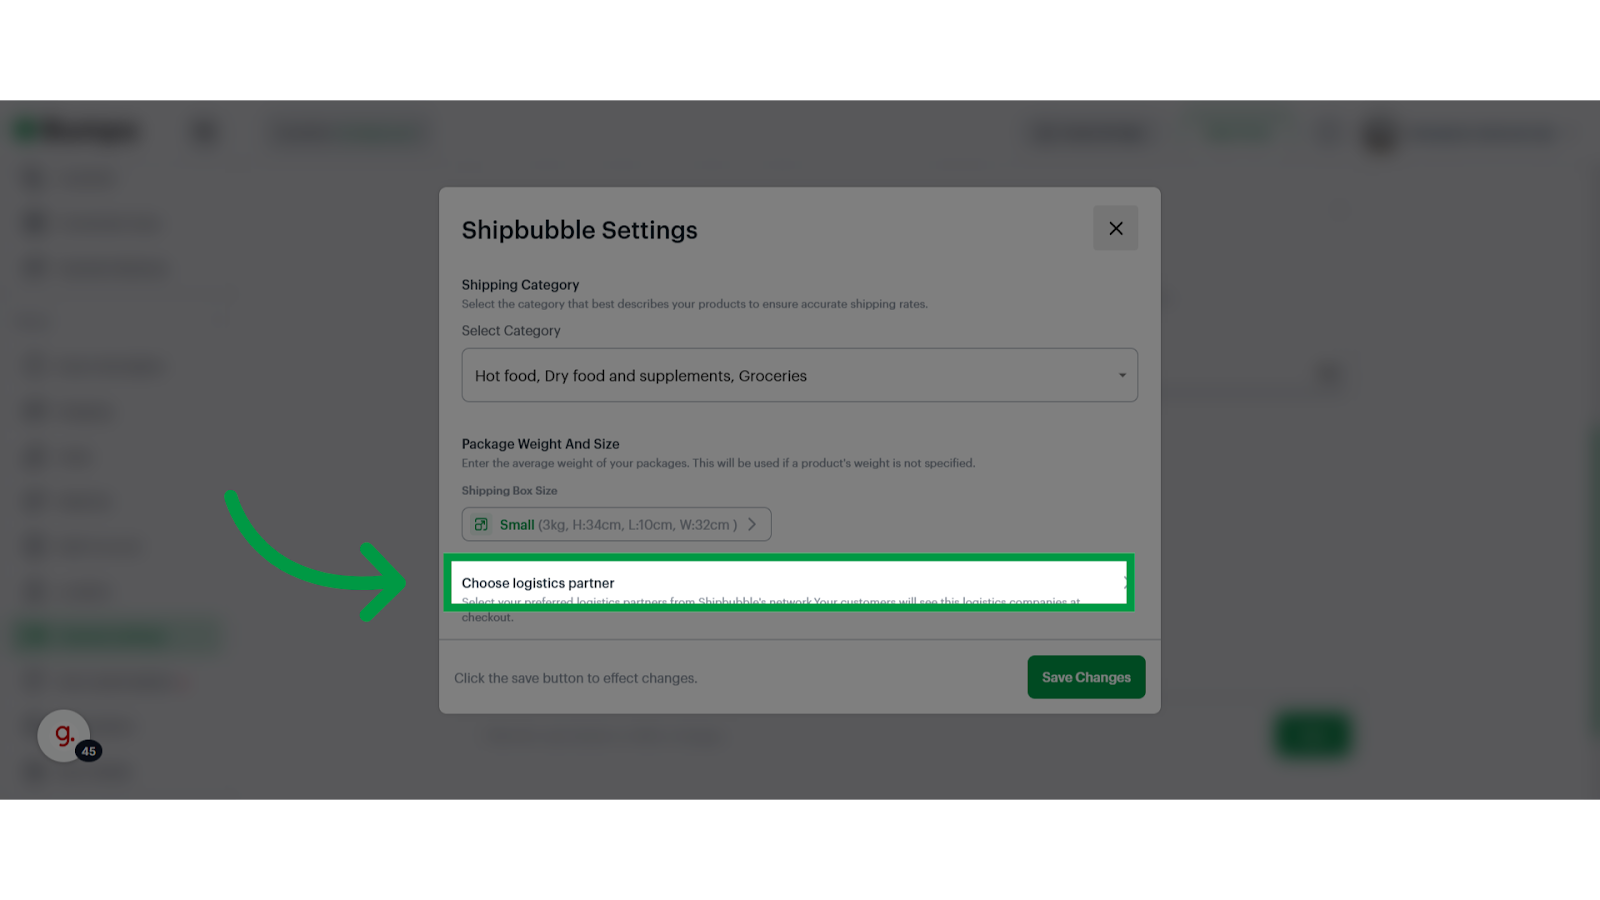1600x900 pixels.
Task: Open Choose logistics partner option
Action: point(789,583)
